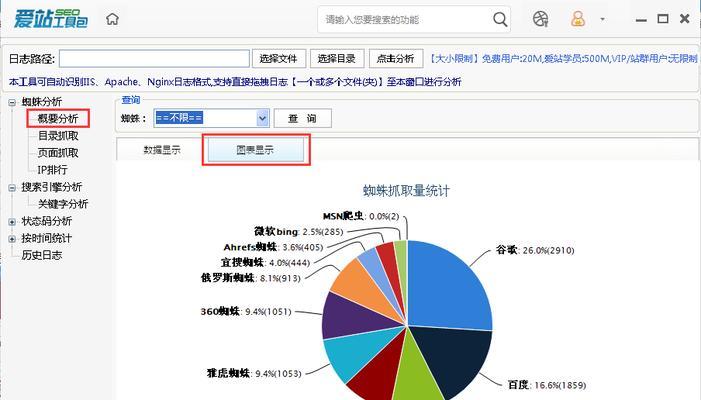Image resolution: width=701 pixels, height=400 pixels.
Task: Click the 日志路径 input field
Action: (154, 59)
